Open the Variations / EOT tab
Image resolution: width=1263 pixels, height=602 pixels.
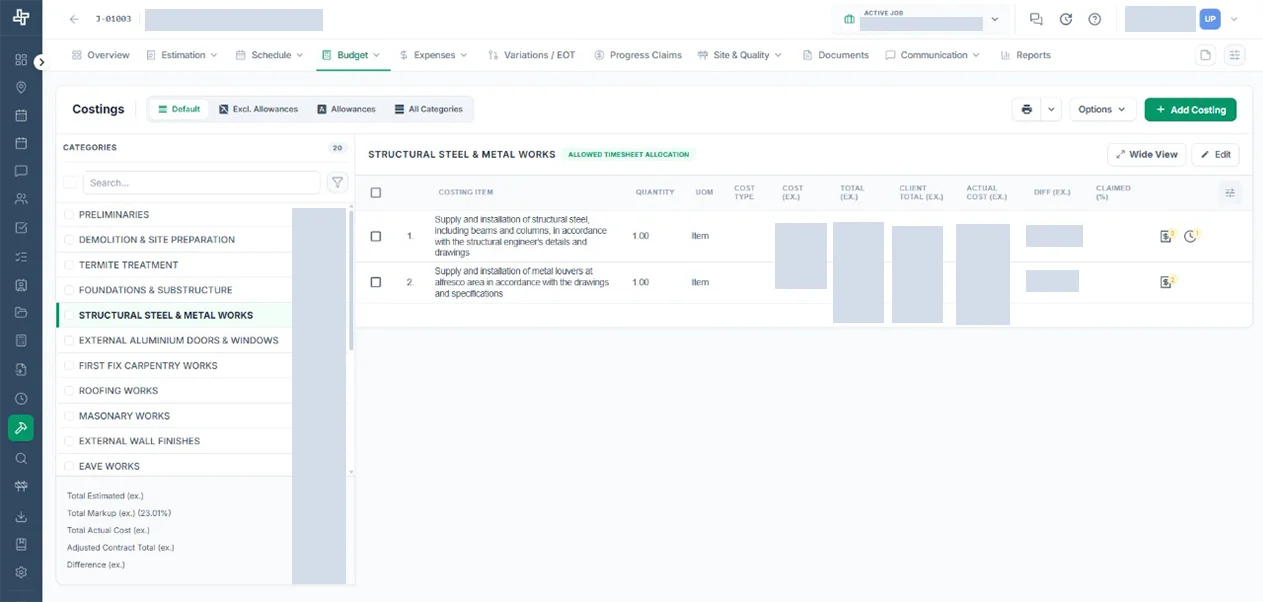532,55
